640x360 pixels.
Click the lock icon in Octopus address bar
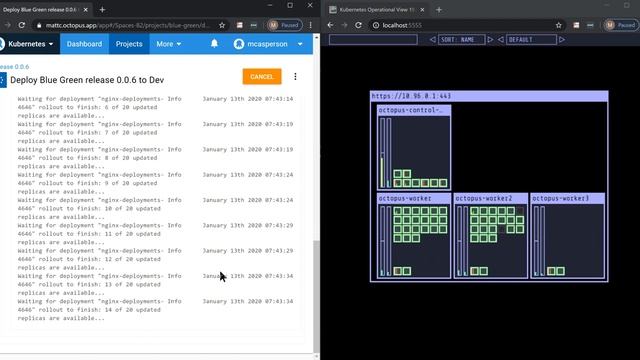[x=39, y=25]
